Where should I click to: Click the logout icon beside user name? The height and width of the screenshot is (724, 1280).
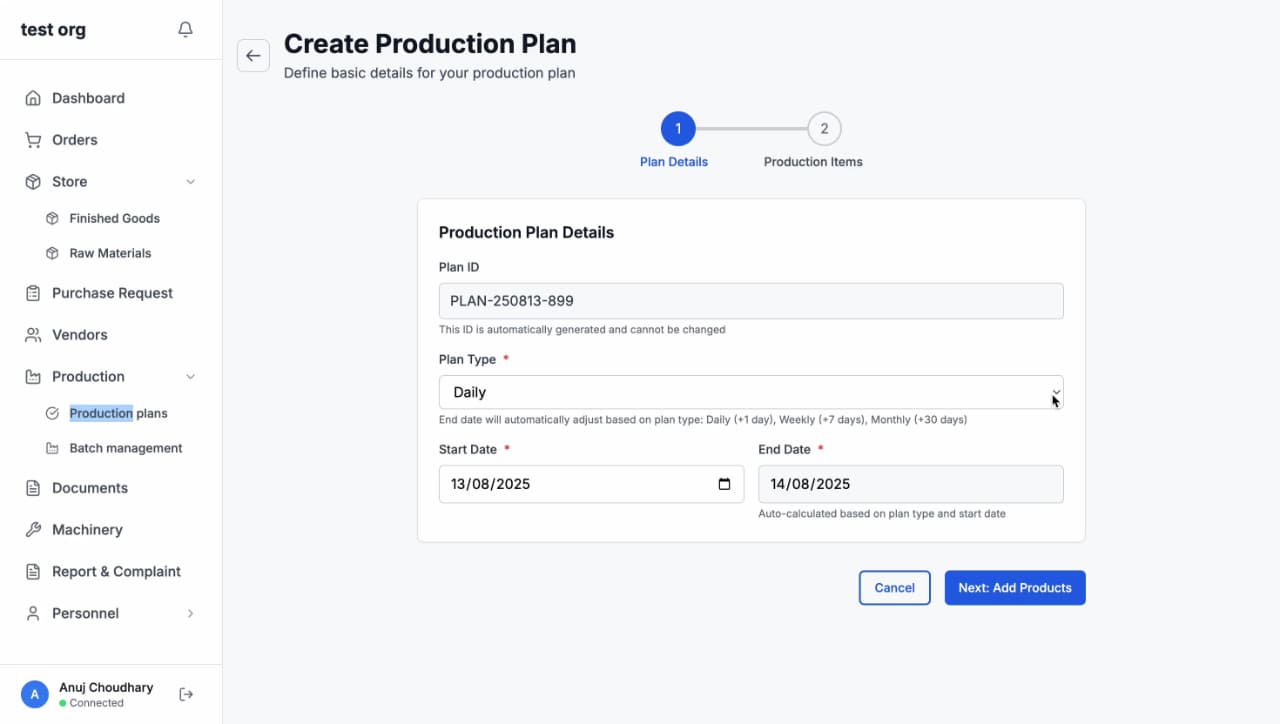tap(186, 694)
